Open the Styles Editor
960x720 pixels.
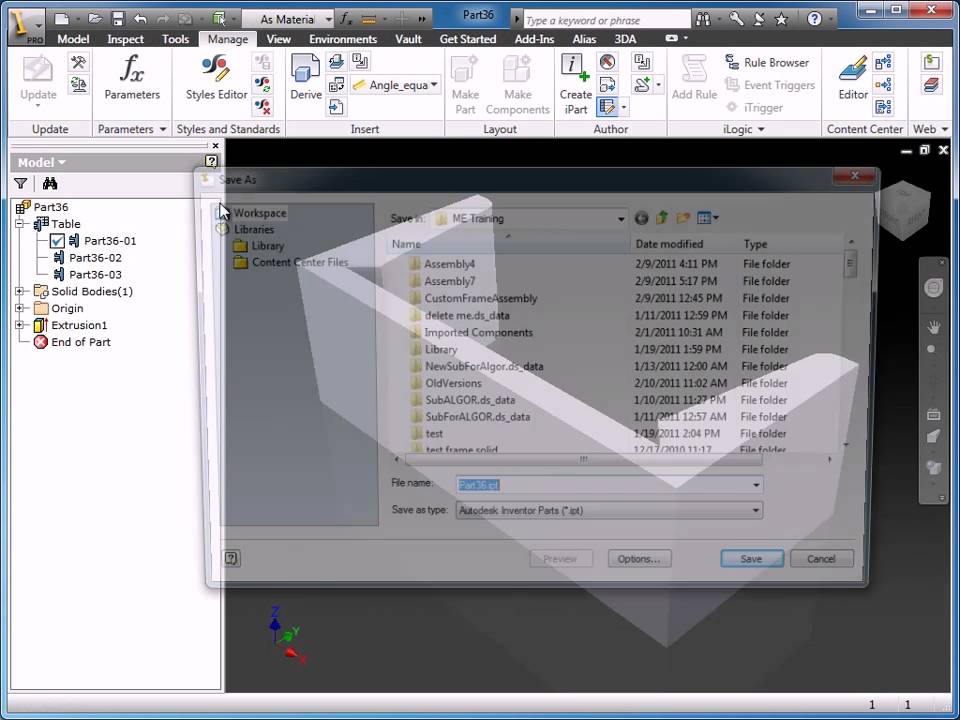pyautogui.click(x=216, y=78)
